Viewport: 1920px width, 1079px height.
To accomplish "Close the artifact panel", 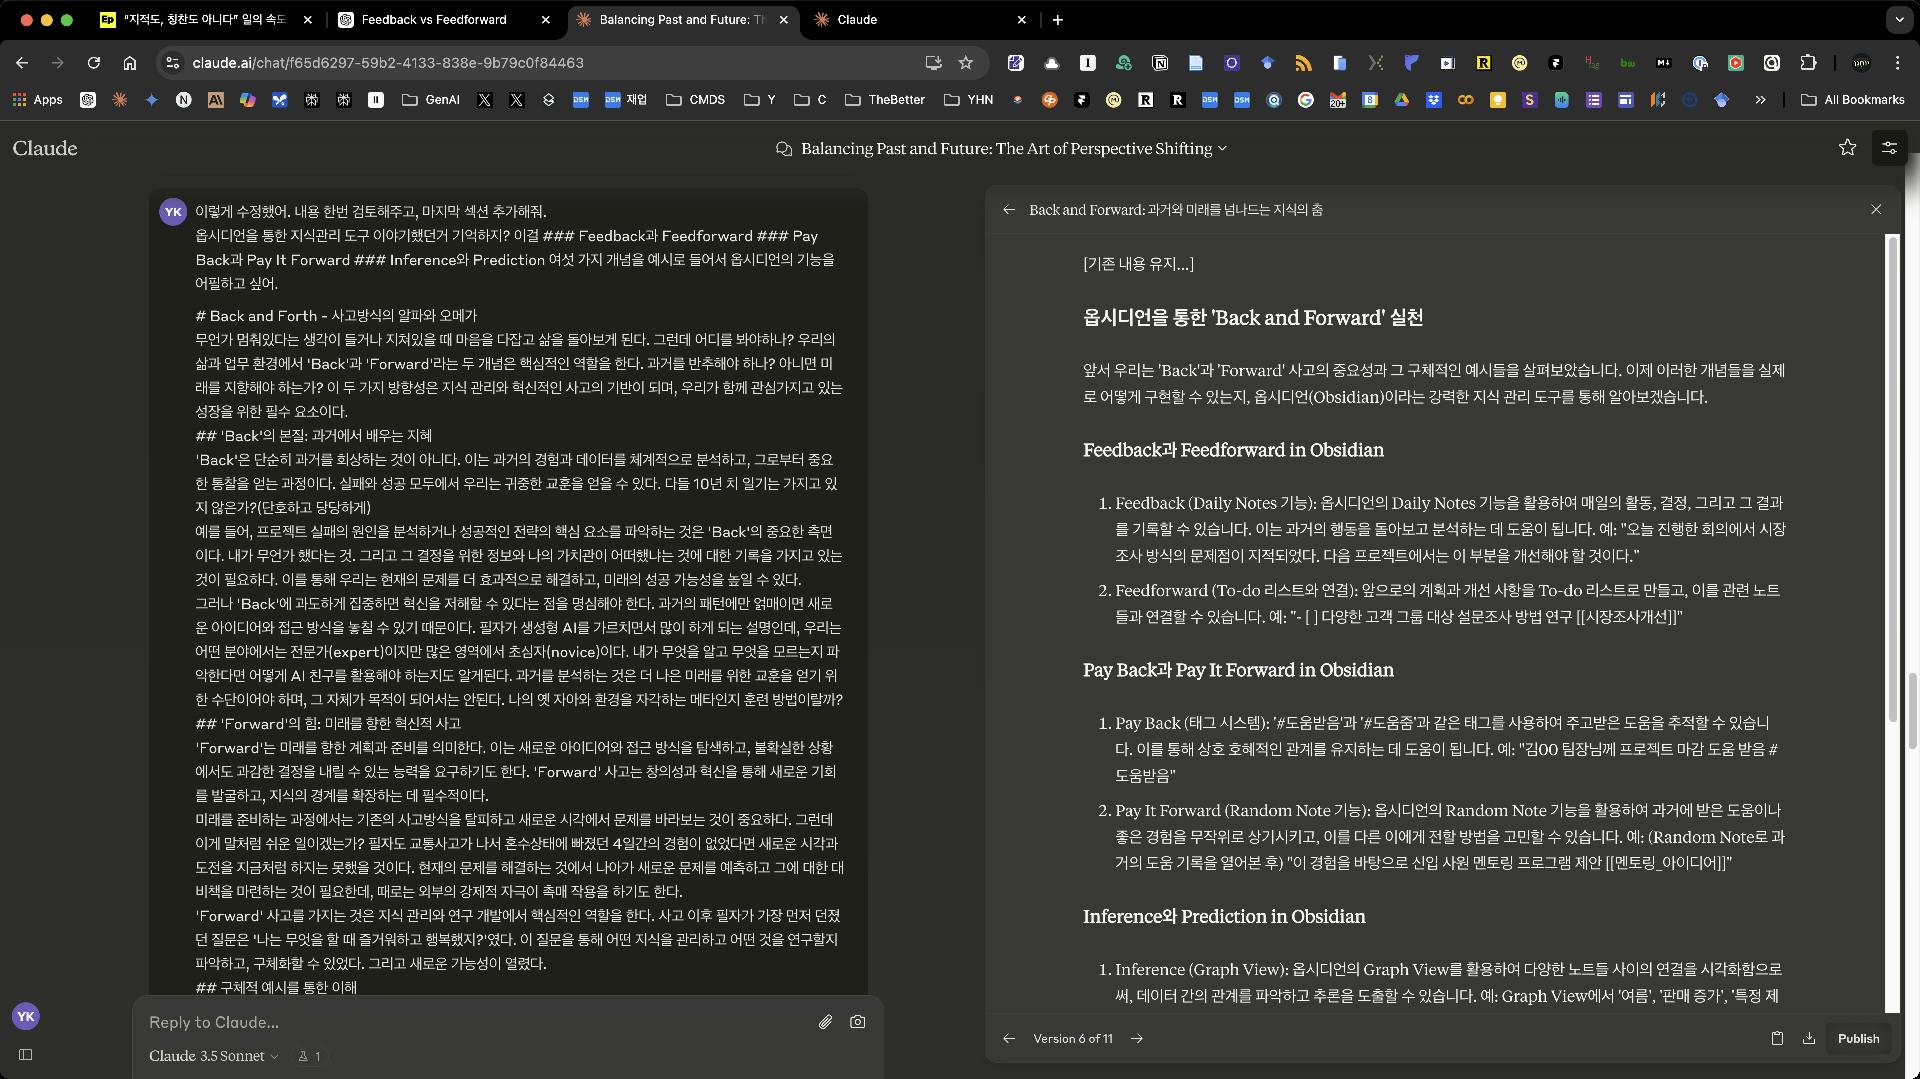I will point(1876,209).
